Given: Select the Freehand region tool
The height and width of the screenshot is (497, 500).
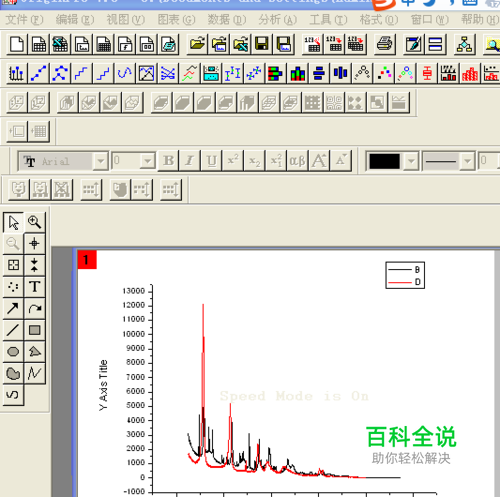Looking at the screenshot, I should pos(13,373).
